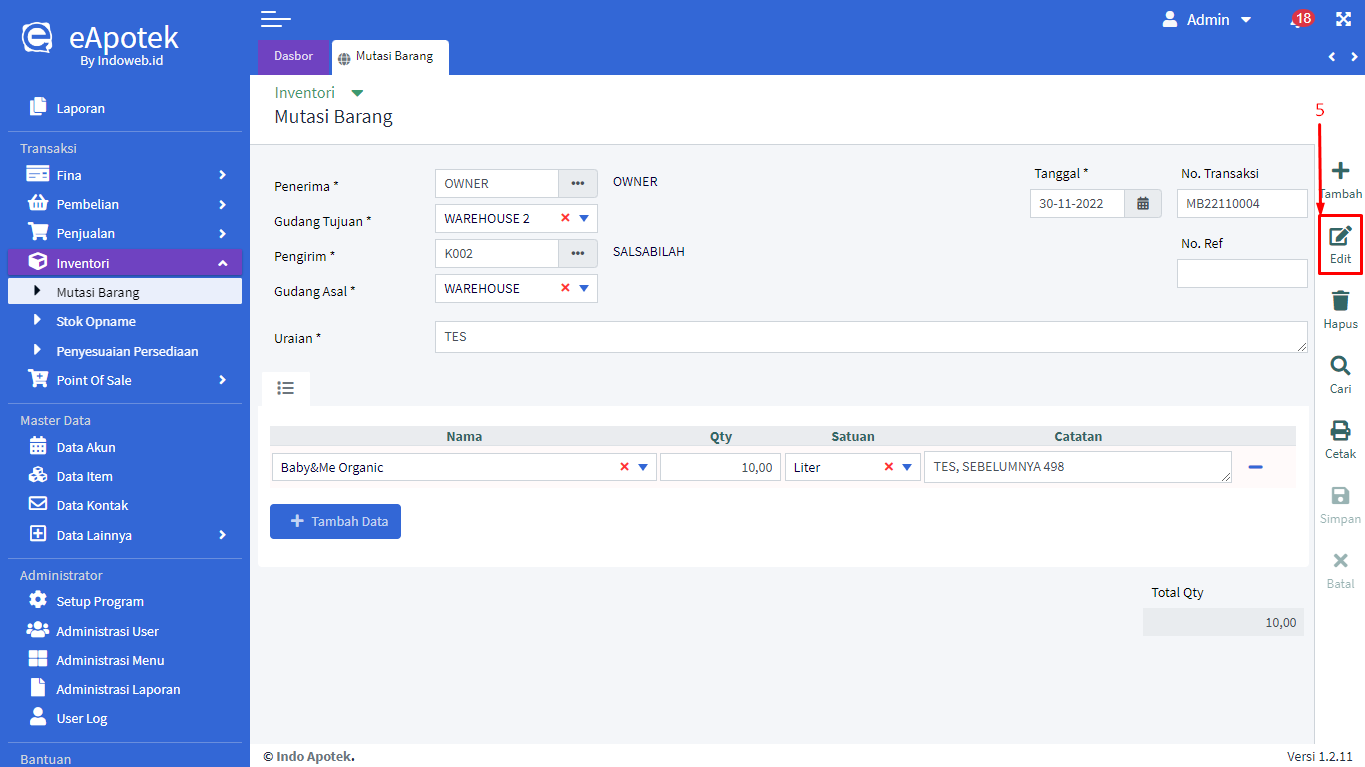Toggle fullscreen with the expand icon
The width and height of the screenshot is (1365, 767).
click(x=1343, y=20)
